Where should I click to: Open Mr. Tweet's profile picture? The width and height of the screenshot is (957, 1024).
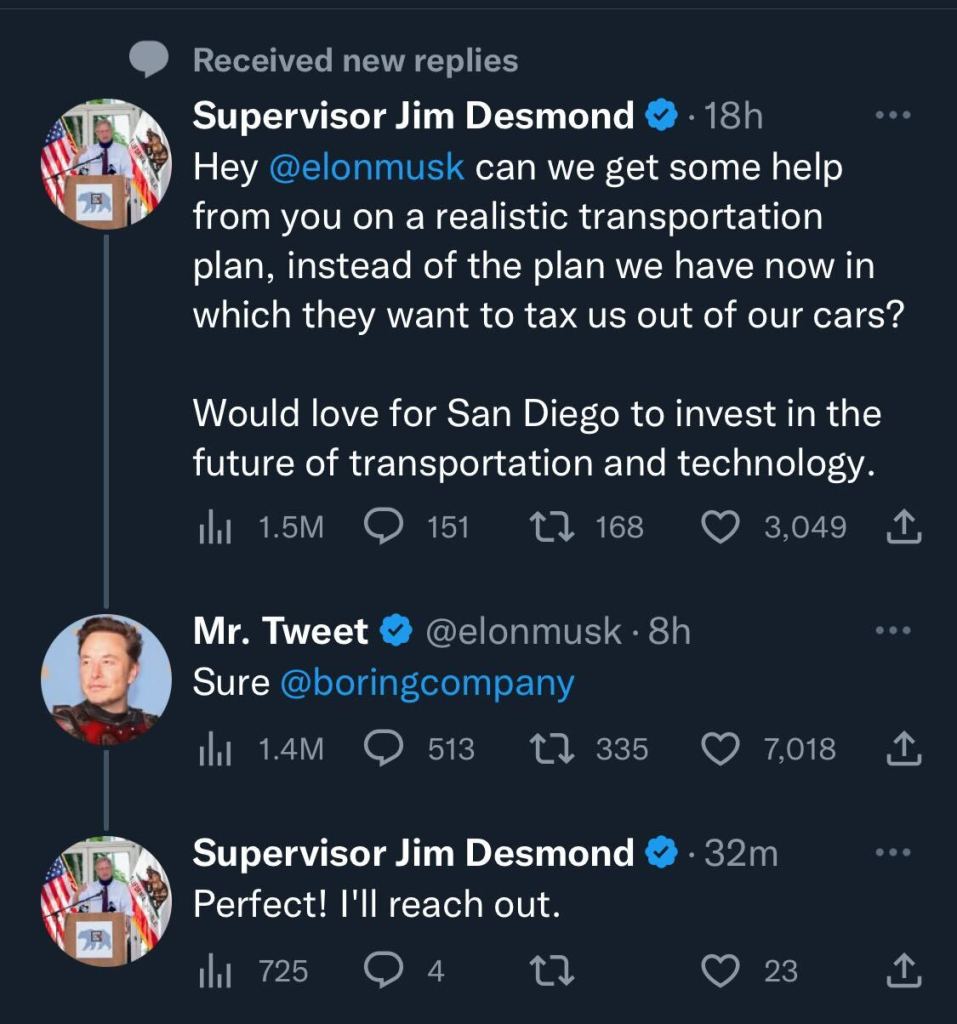[106, 679]
